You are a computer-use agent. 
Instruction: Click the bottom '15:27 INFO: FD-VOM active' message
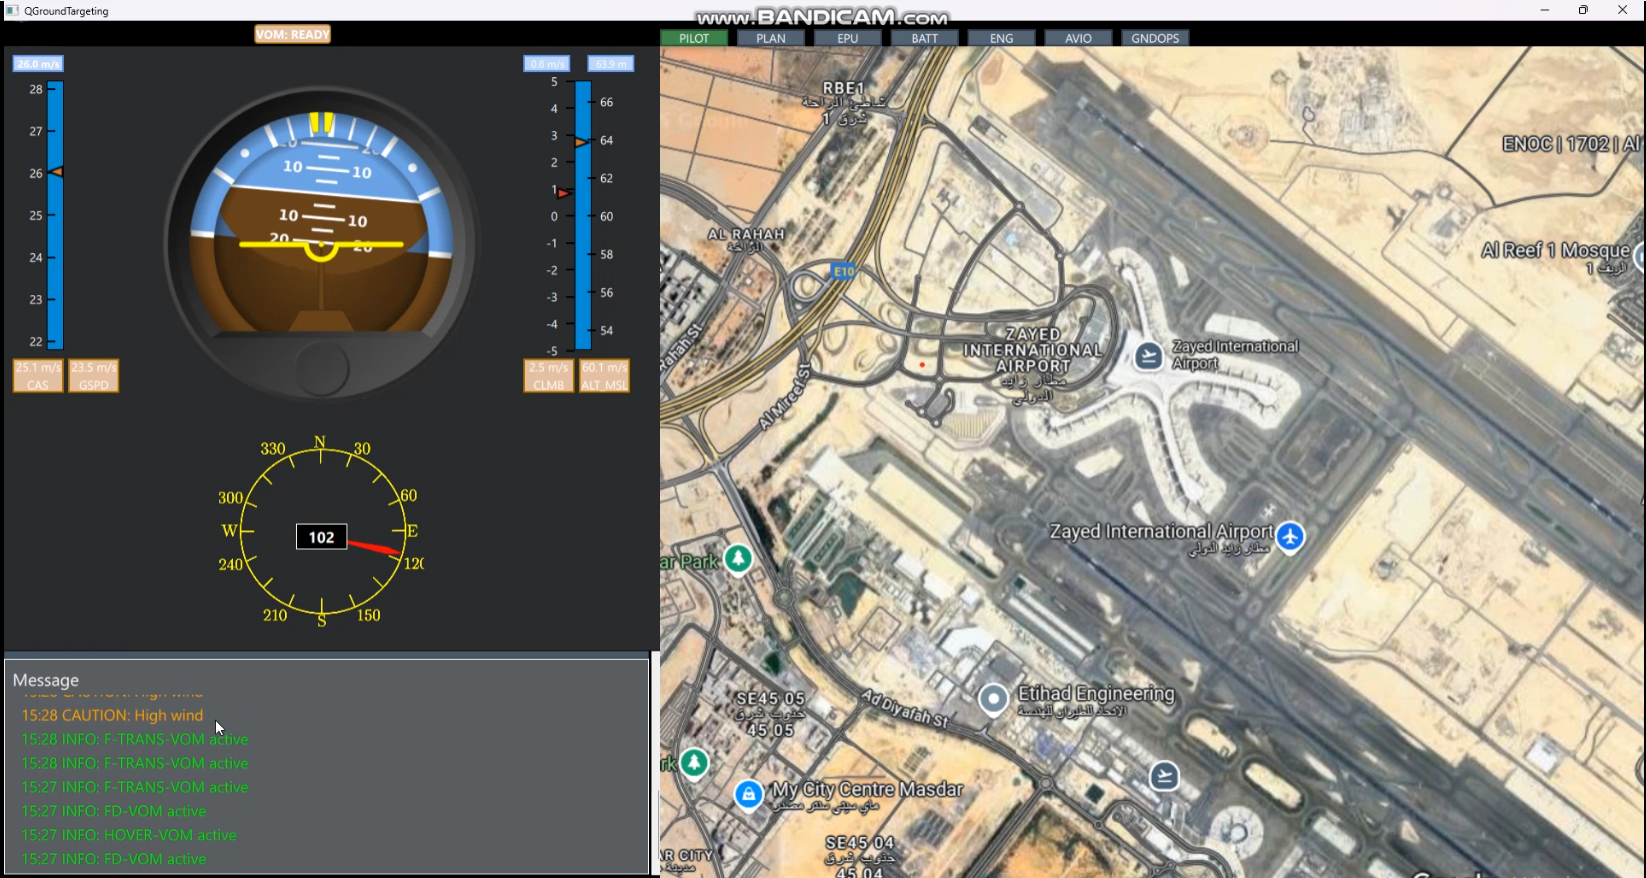click(x=114, y=859)
